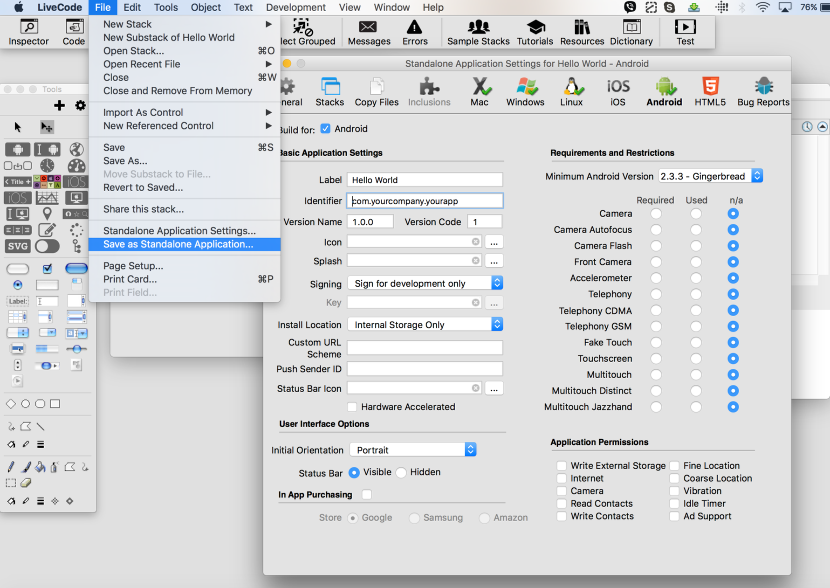Open the Mac build settings
This screenshot has height=588, width=830.
480,92
